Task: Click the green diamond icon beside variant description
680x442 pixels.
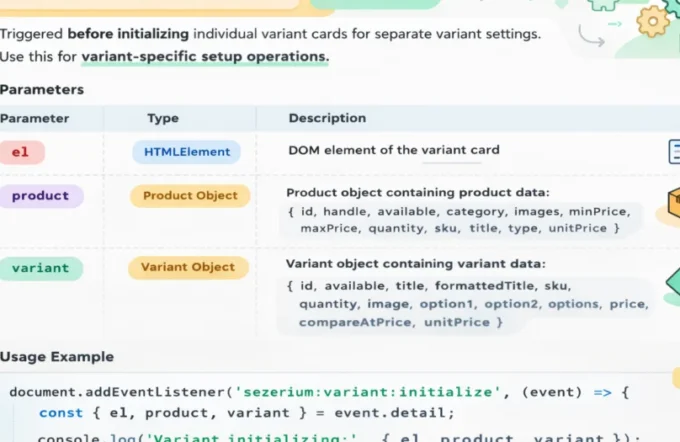Action: point(673,282)
